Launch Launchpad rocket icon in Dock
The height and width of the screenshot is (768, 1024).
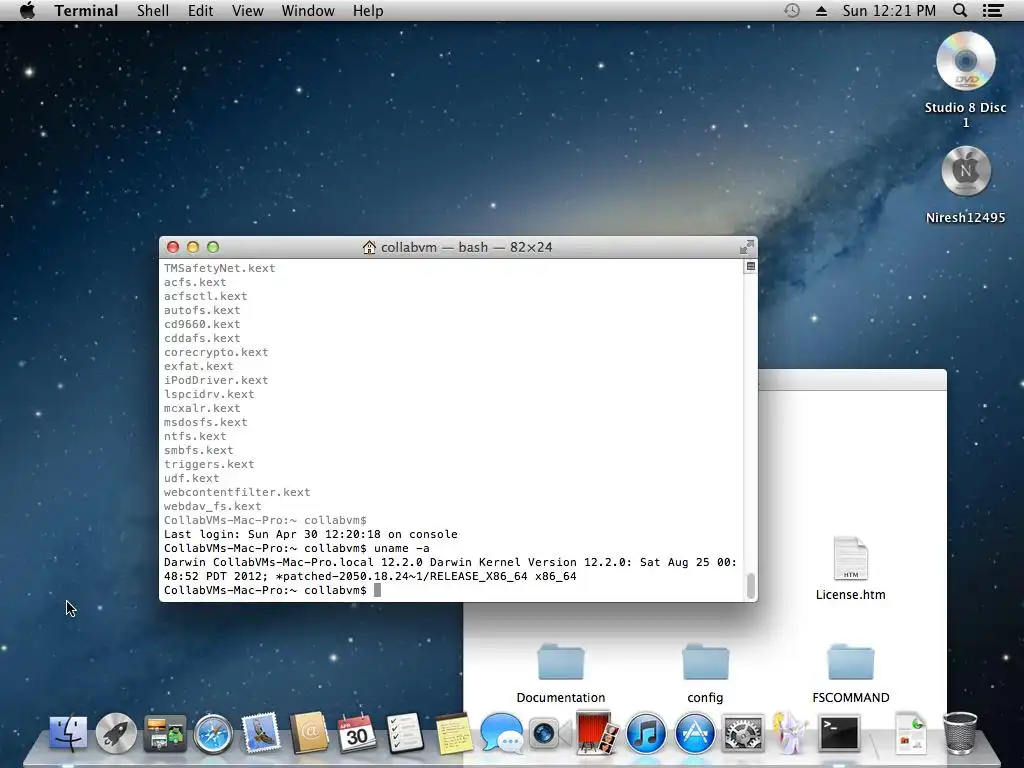coord(116,733)
